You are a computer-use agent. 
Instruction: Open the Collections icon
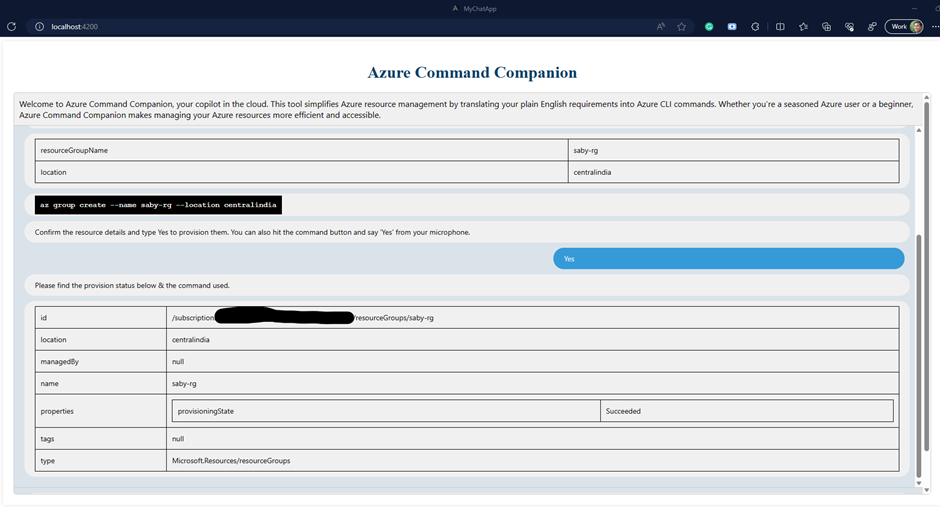[827, 26]
